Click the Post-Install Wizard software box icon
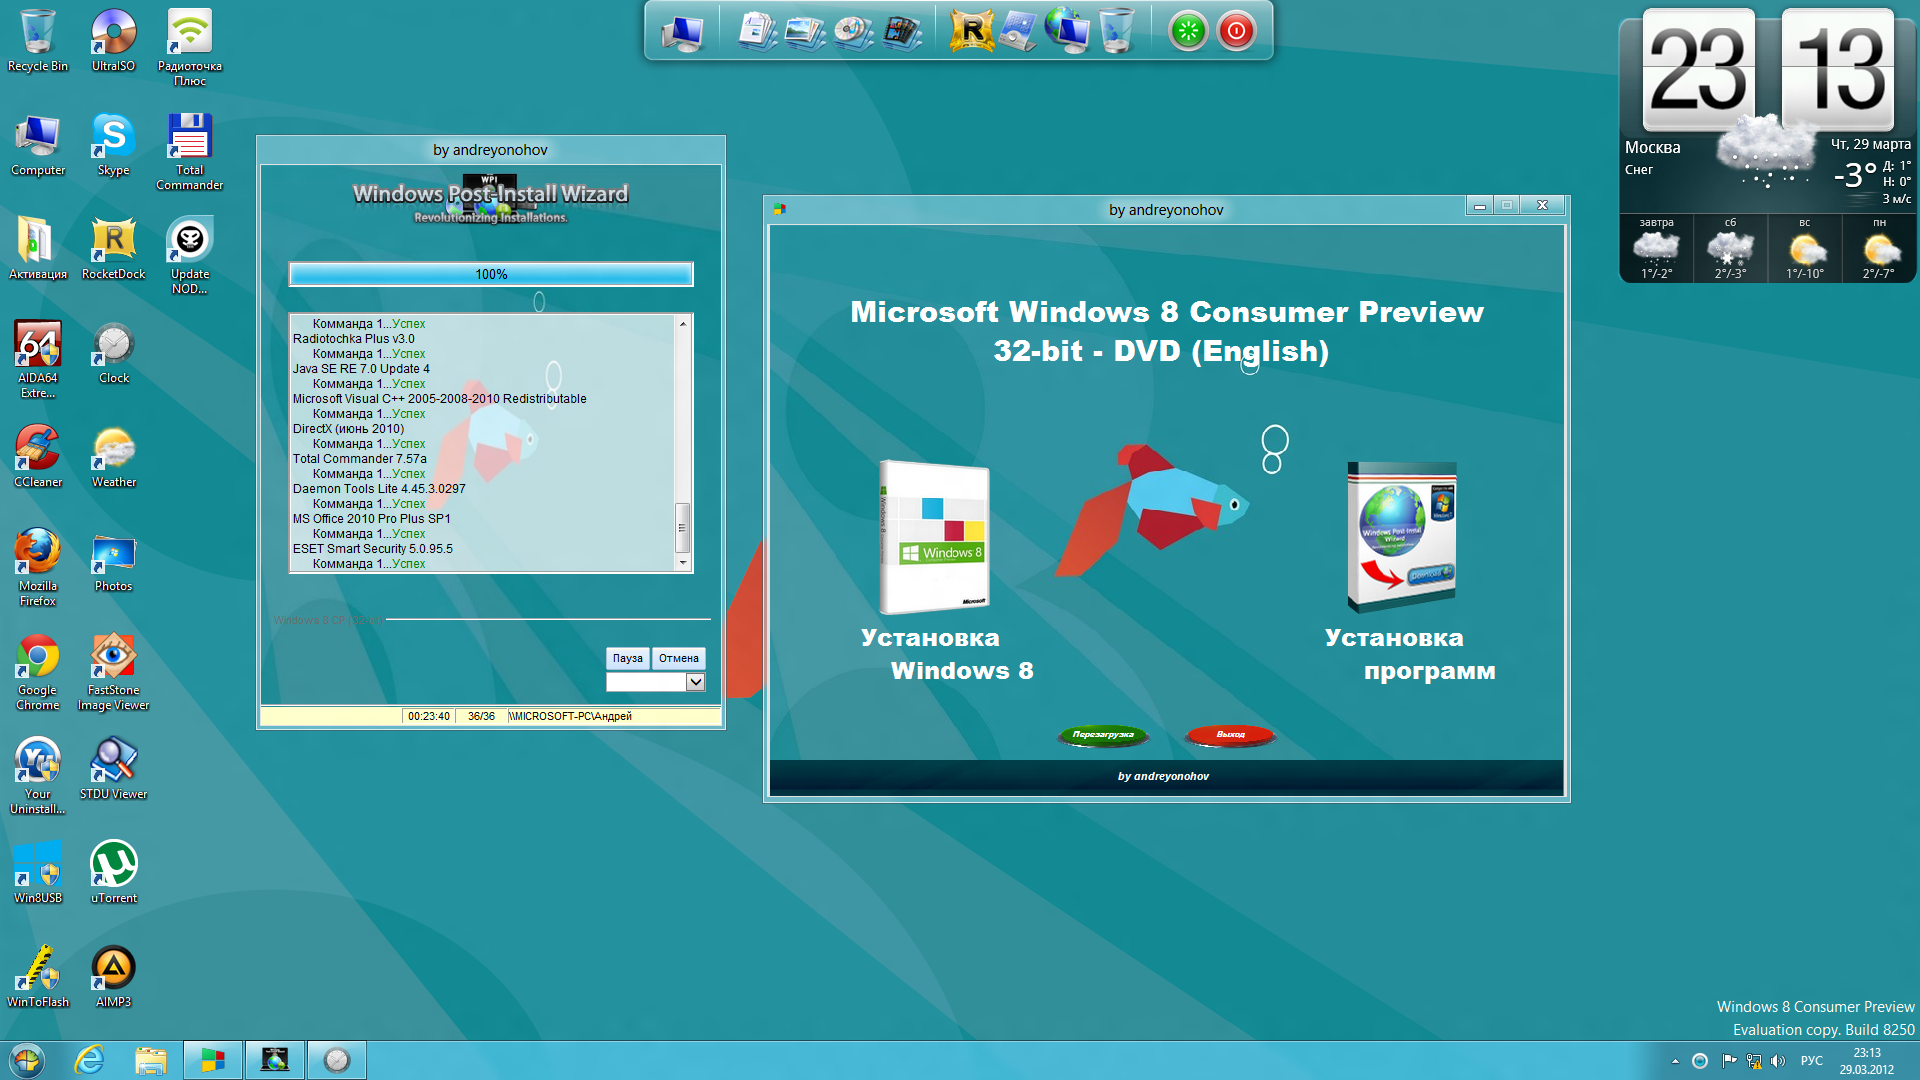This screenshot has width=1920, height=1080. [1401, 537]
